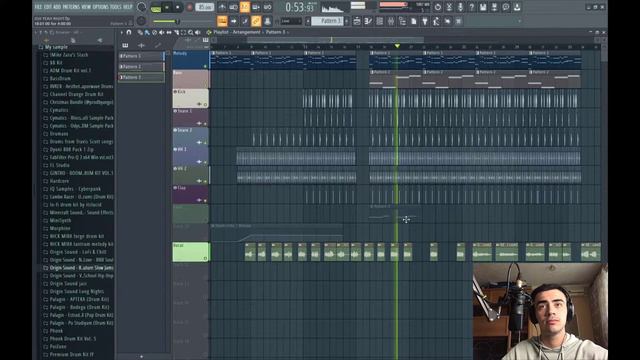Select the Bass track header
This screenshot has width=640, height=360.
coord(191,79)
